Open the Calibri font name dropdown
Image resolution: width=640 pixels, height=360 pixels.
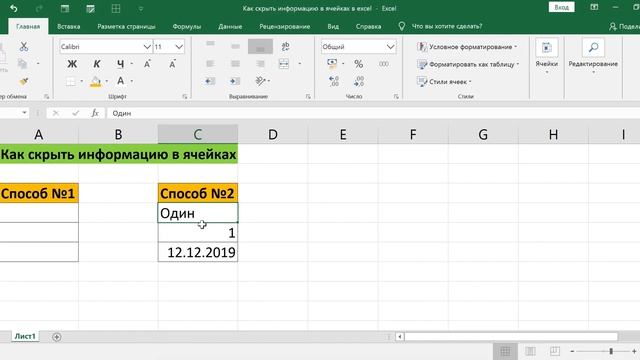(147, 47)
